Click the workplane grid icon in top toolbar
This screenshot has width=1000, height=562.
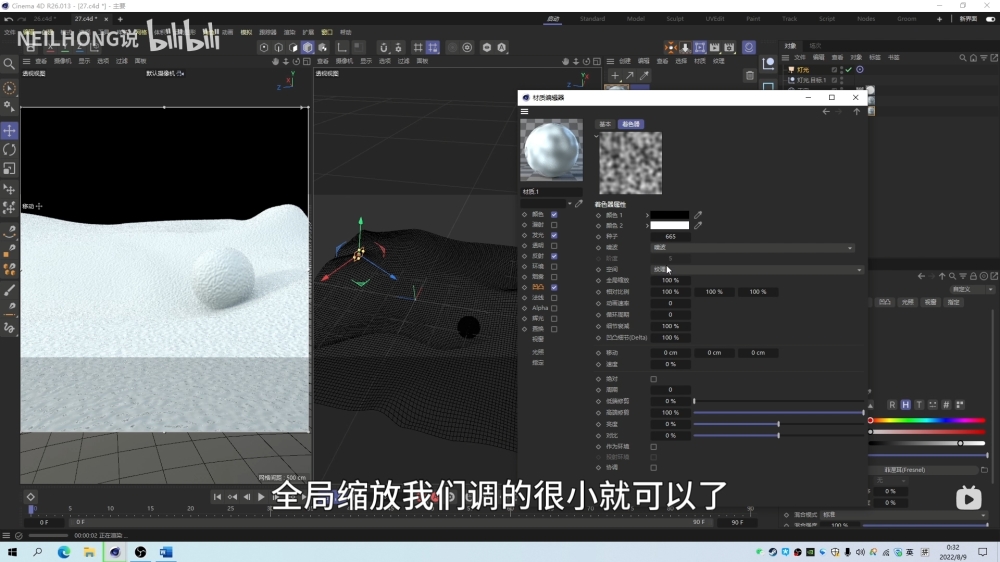click(418, 47)
